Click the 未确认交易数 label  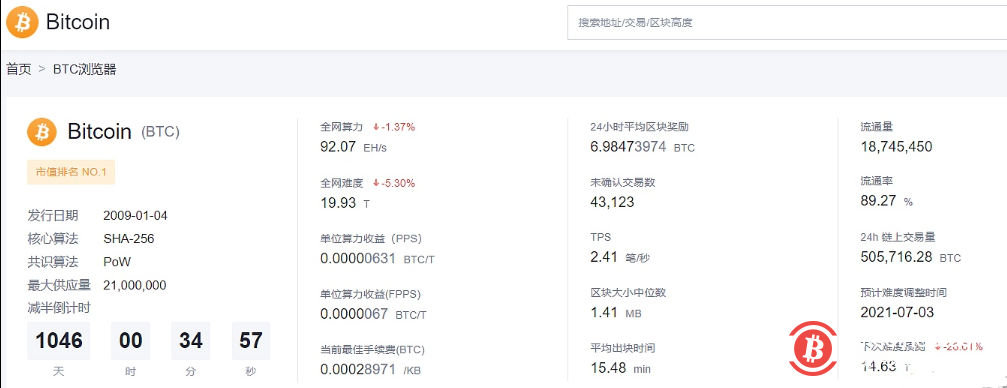pyautogui.click(x=622, y=182)
